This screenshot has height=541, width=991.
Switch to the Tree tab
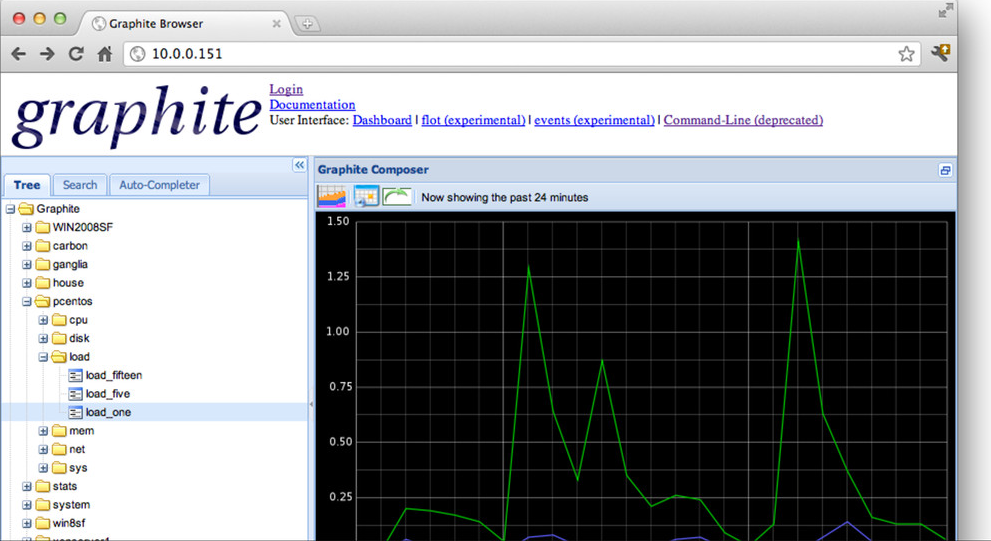27,185
